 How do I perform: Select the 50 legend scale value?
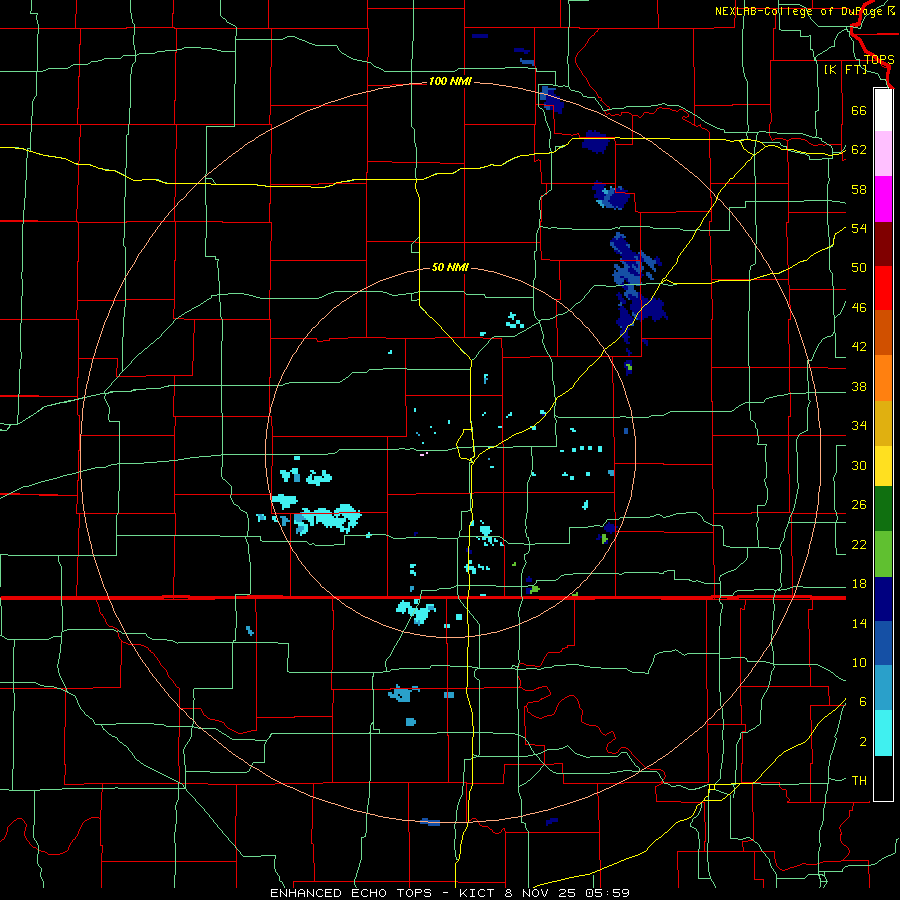click(x=859, y=268)
